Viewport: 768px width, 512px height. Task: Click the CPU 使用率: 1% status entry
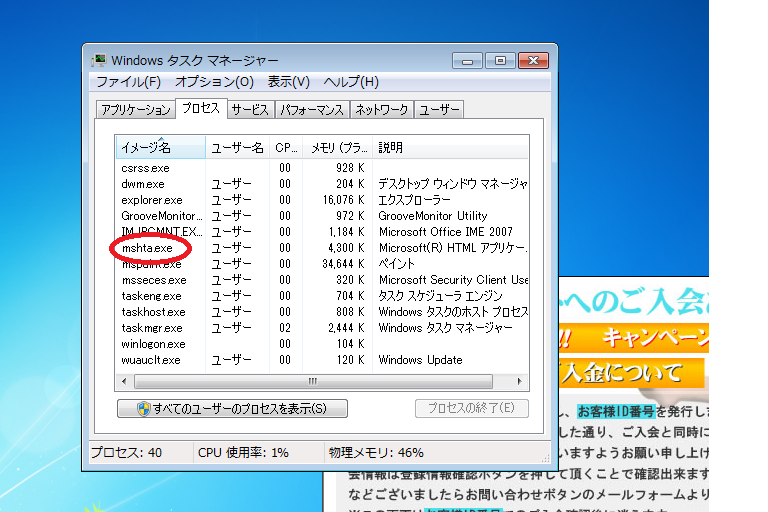coord(243,453)
